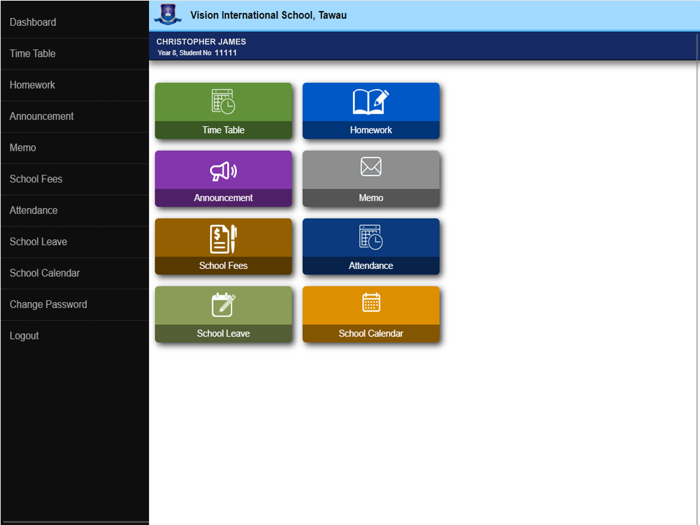This screenshot has width=700, height=525.
Task: Click the Memo tile label
Action: (x=371, y=198)
